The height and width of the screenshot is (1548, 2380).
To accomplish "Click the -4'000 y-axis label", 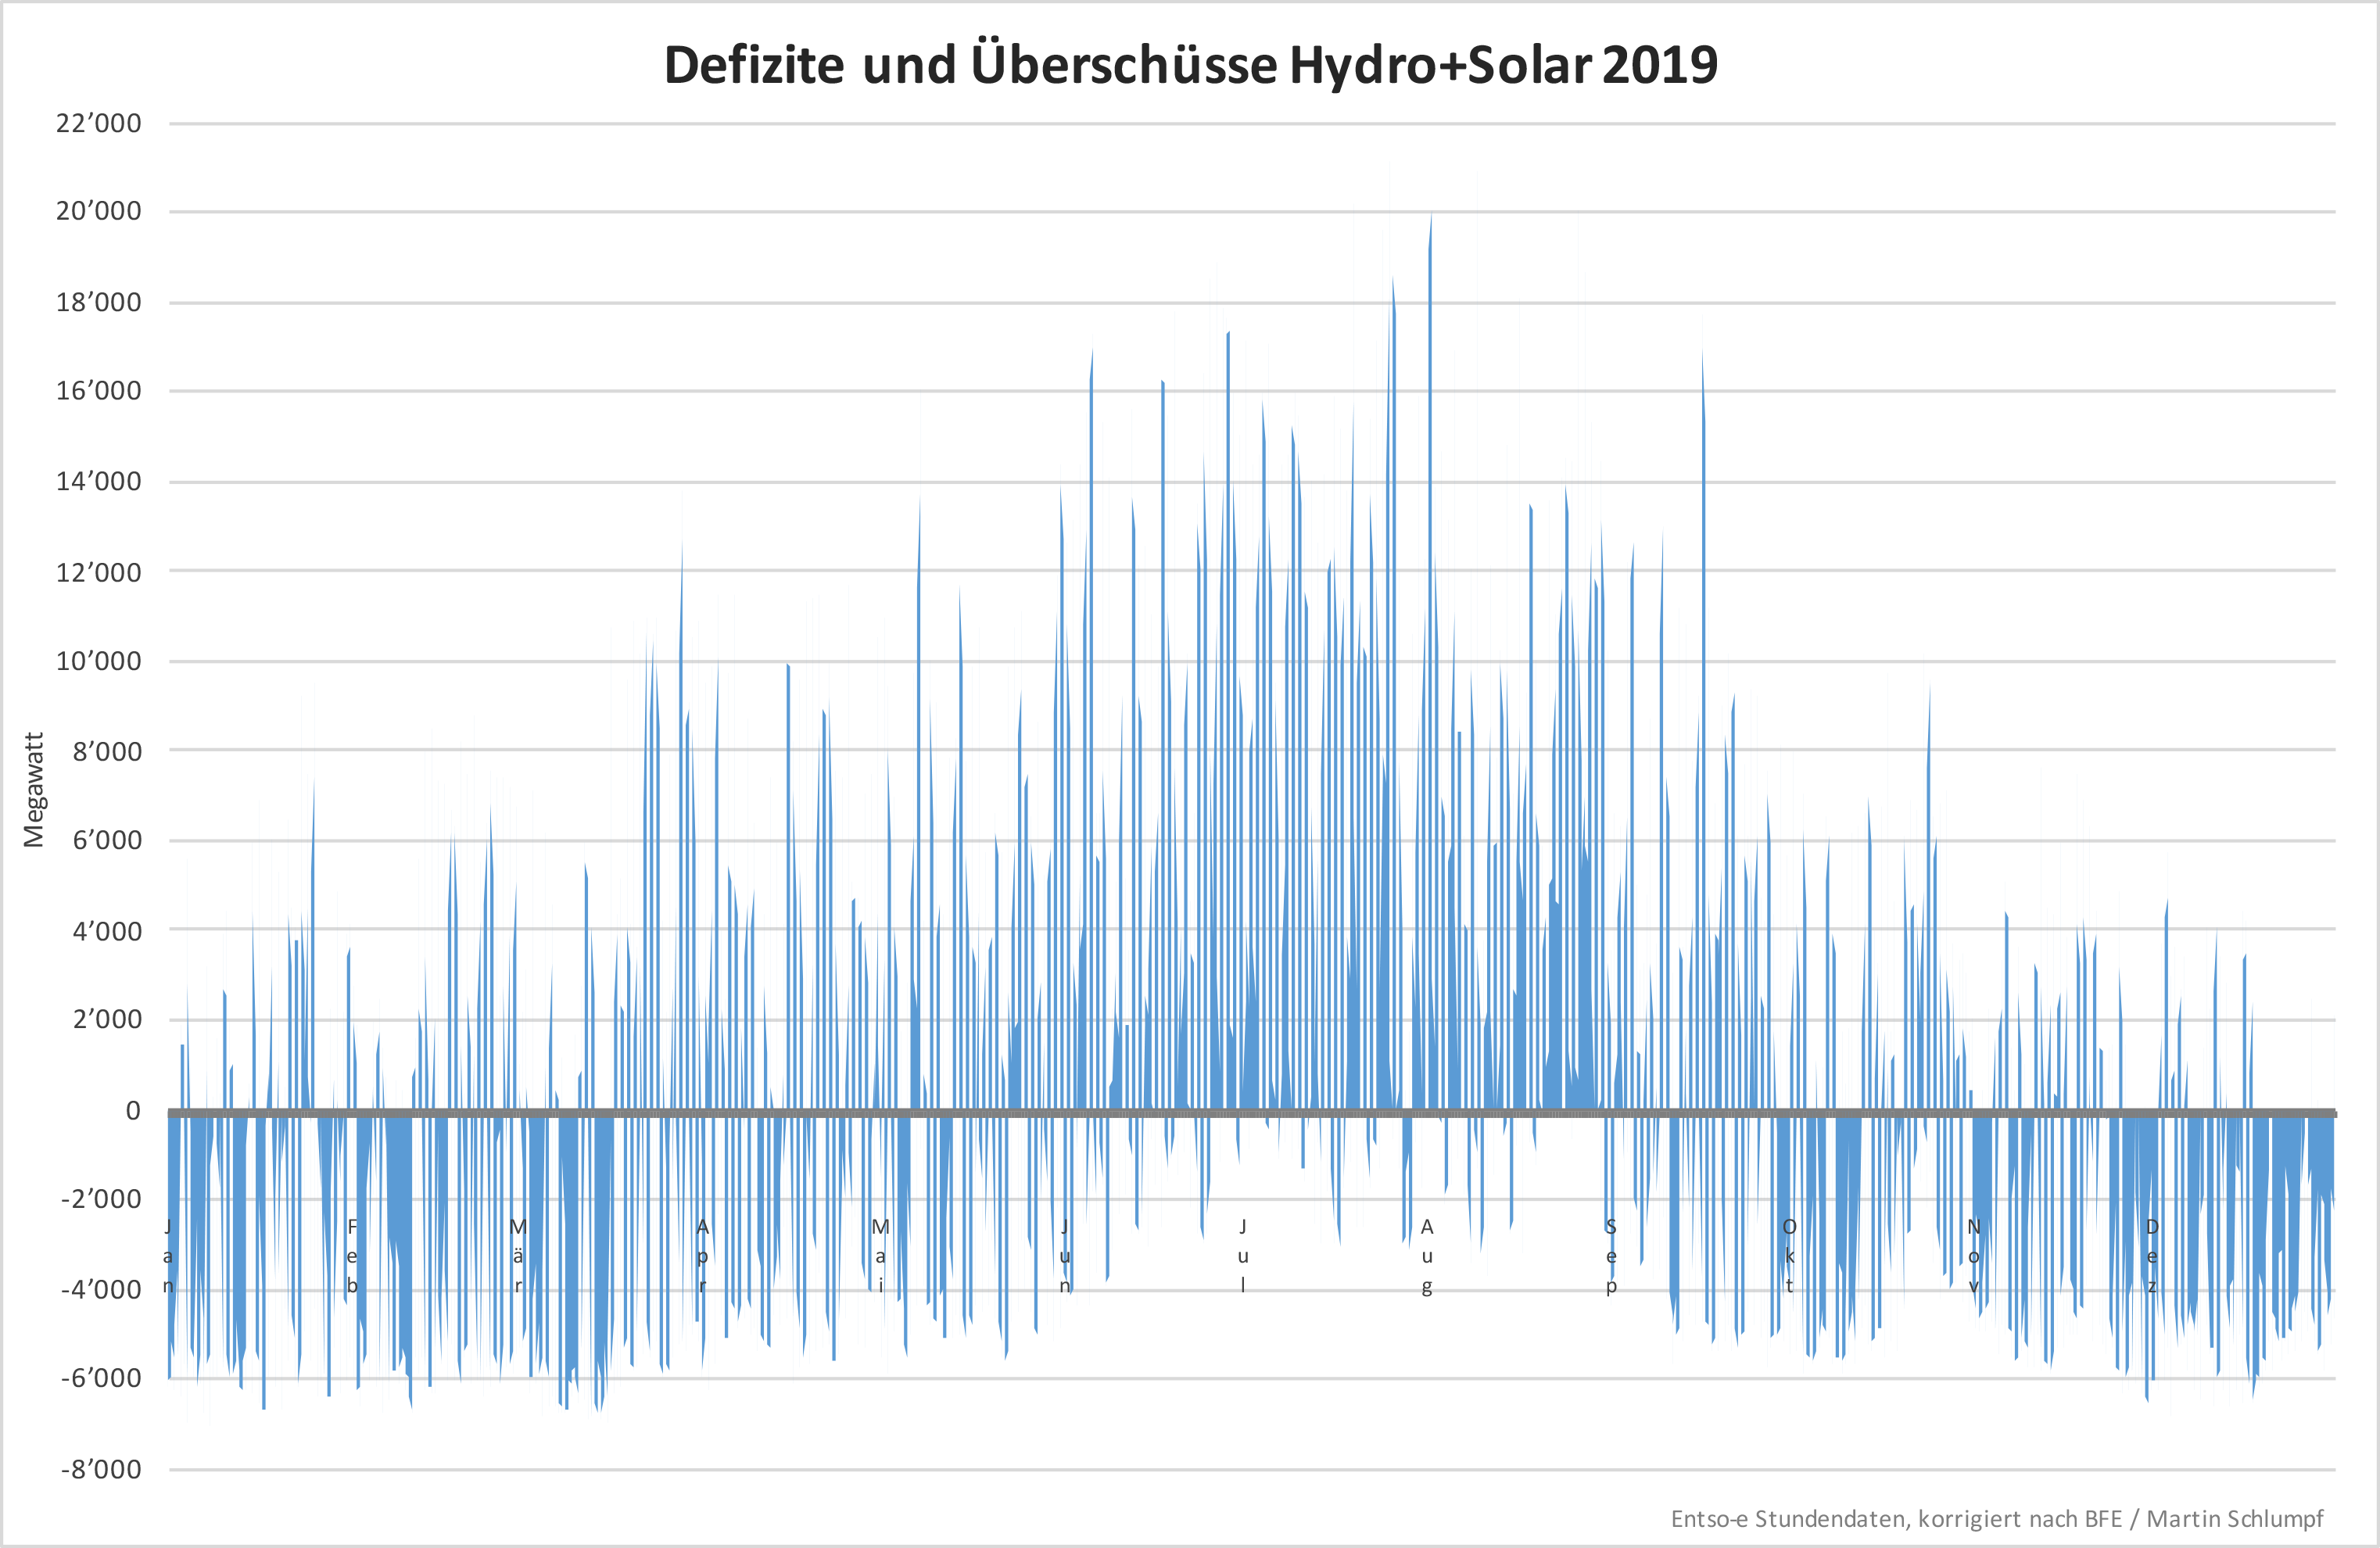I will (x=100, y=1289).
